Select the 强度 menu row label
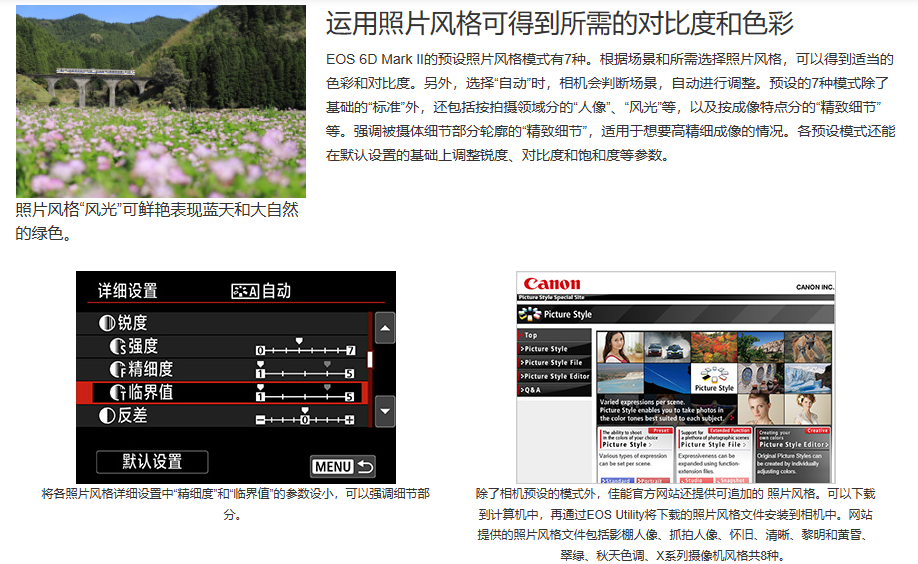The width and height of the screenshot is (918, 564). pyautogui.click(x=143, y=346)
